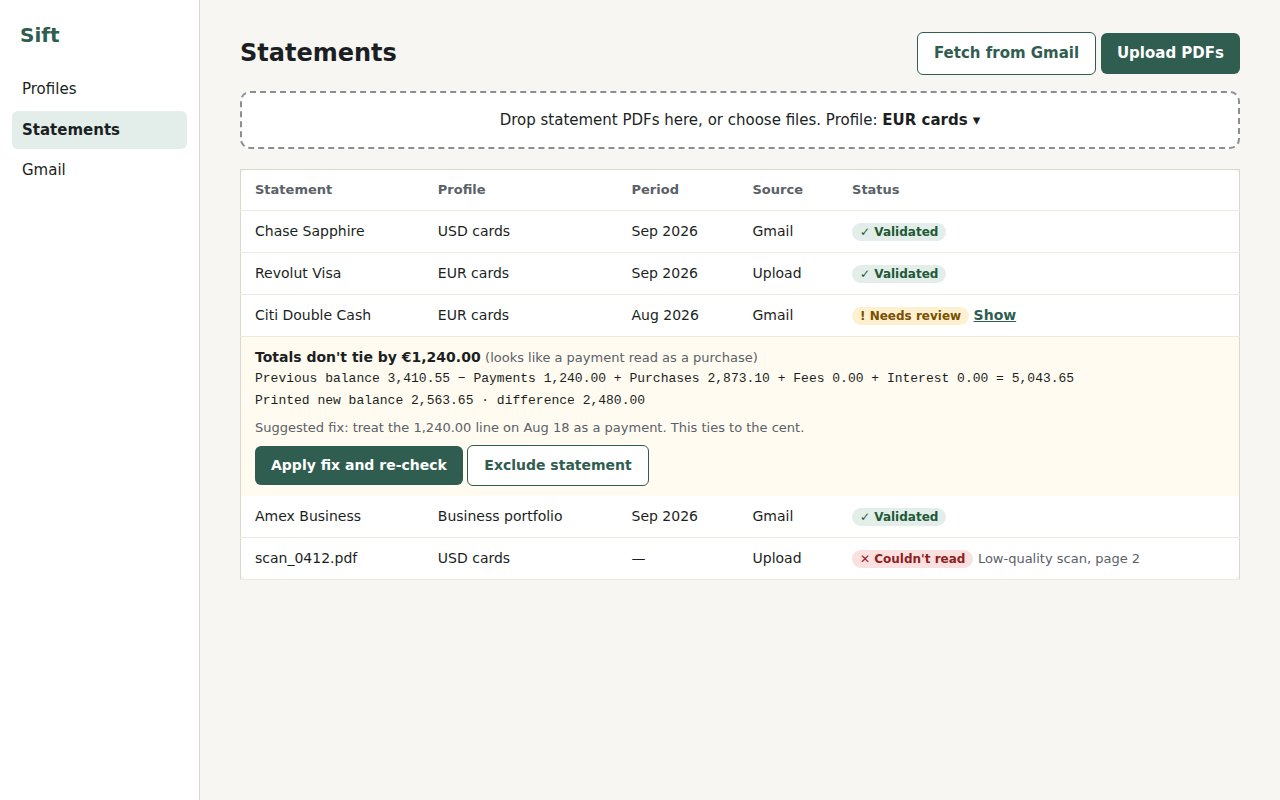Screen dimensions: 1280x800
Task: Select the Amex Business statement name
Action: (308, 516)
